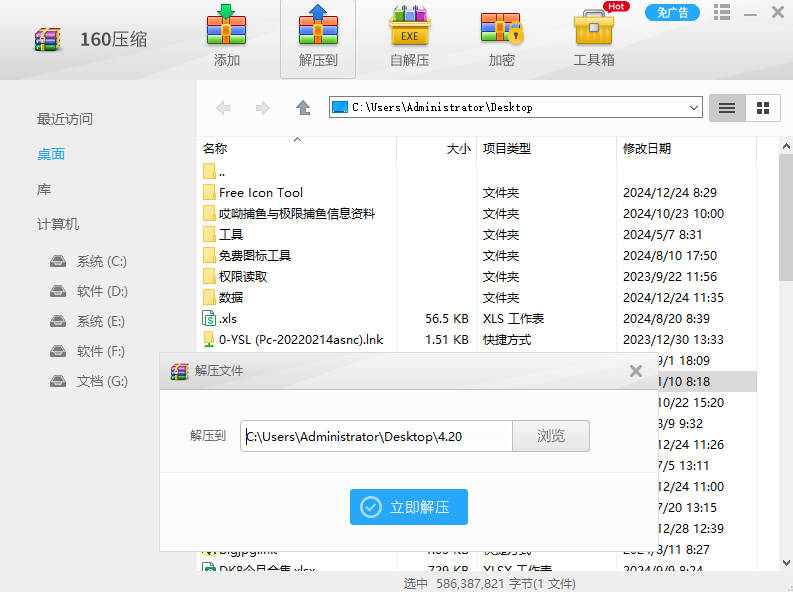This screenshot has height=592, width=793.
Task: Select 最近访问 in the sidebar
Action: coord(65,119)
